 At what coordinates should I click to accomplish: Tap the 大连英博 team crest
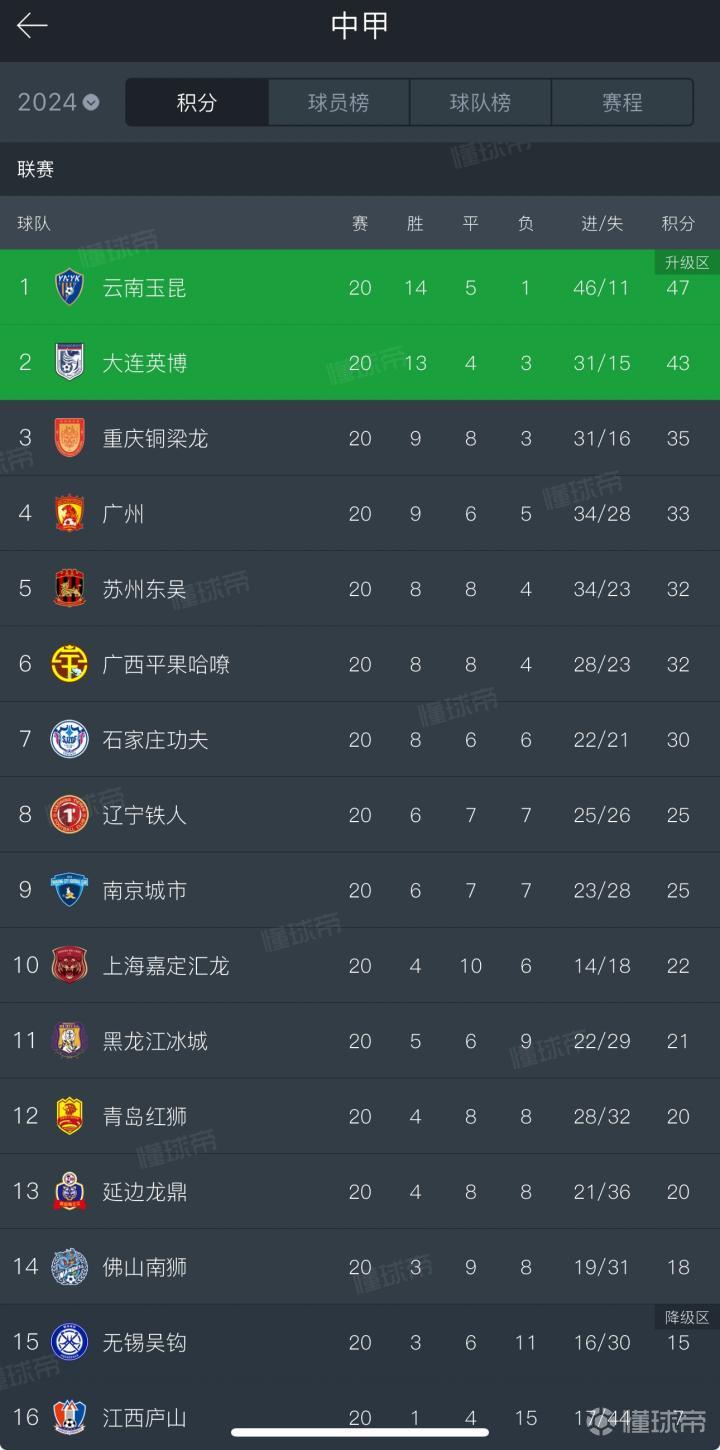69,363
